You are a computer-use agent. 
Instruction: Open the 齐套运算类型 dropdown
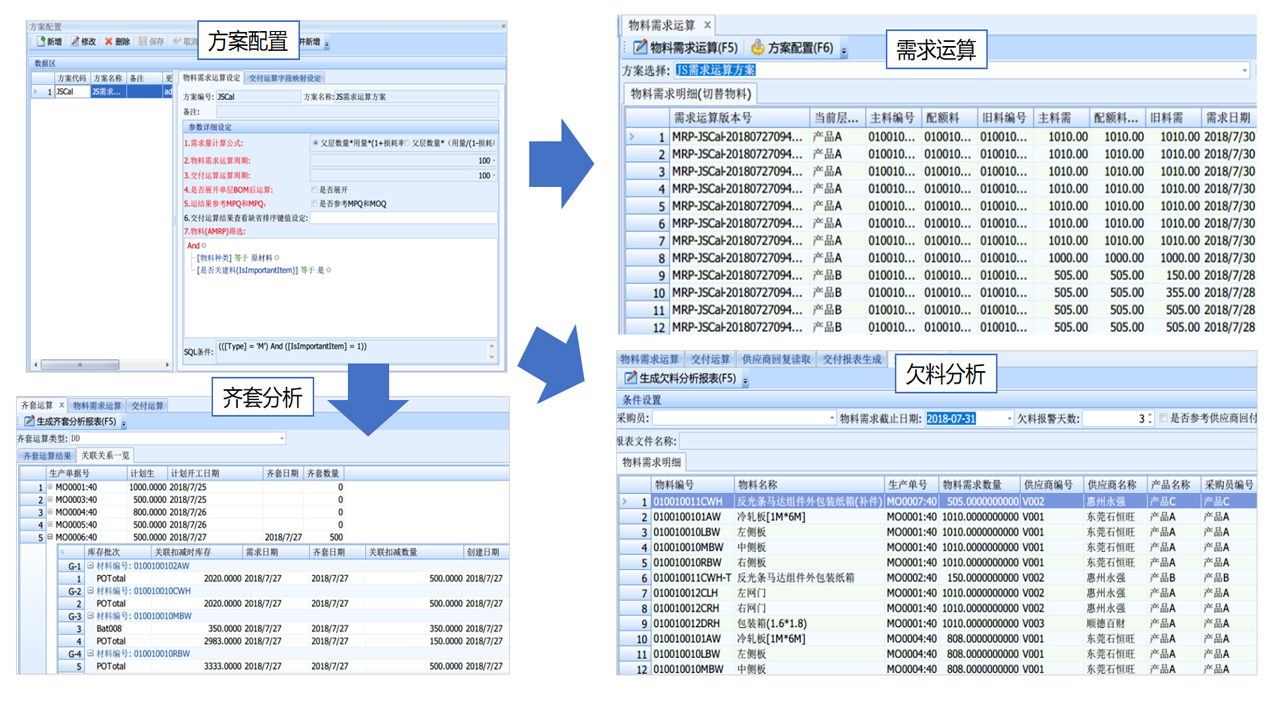tap(281, 439)
